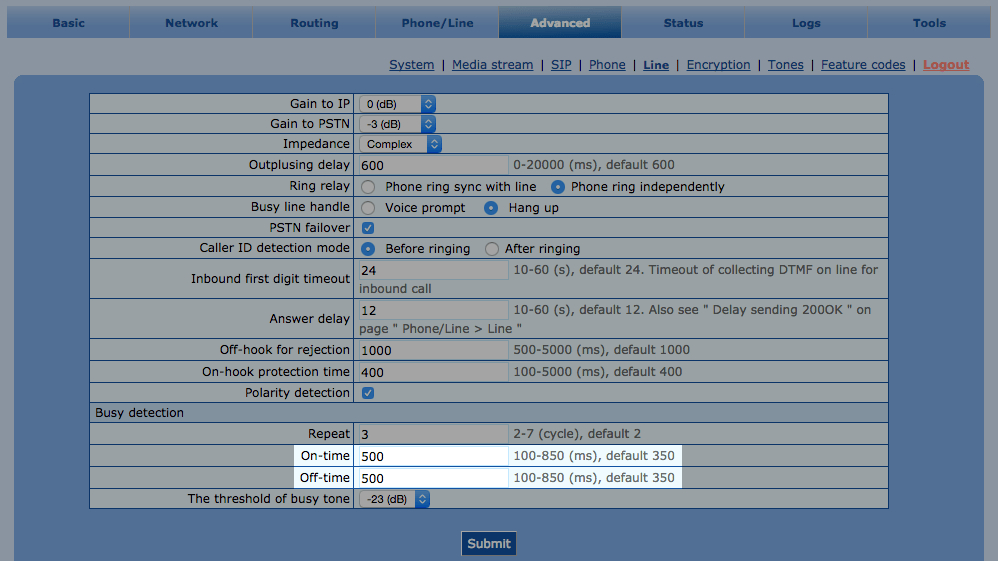
Task: Go to Media stream settings
Action: coord(493,65)
